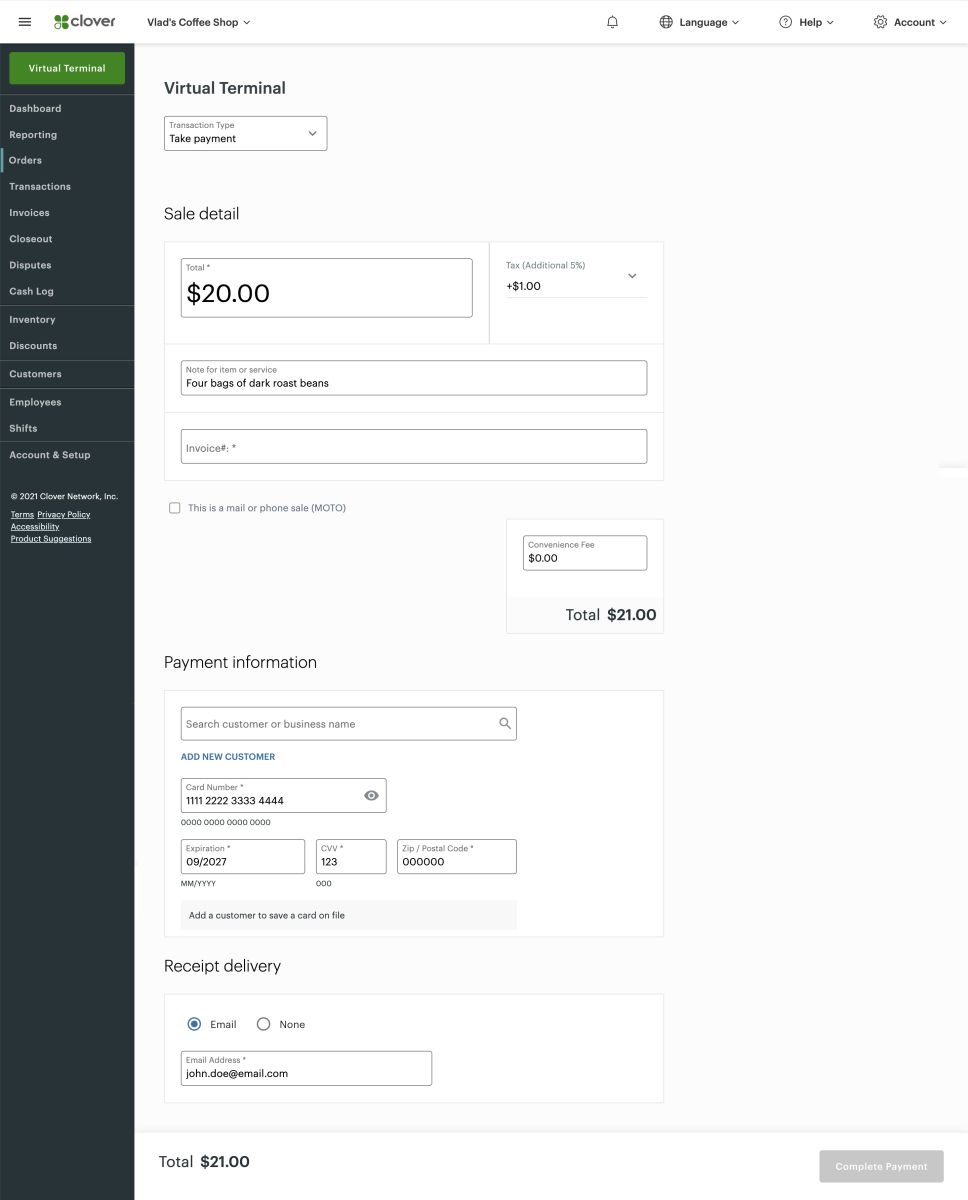Open Closeout in sidebar
This screenshot has height=1200, width=968.
coord(31,239)
